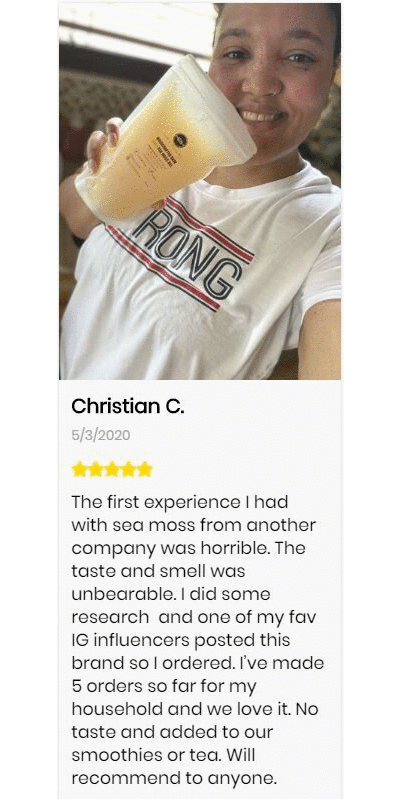This screenshot has width=400, height=799.
Task: Click the "household and we love it" line
Action: coord(195,709)
